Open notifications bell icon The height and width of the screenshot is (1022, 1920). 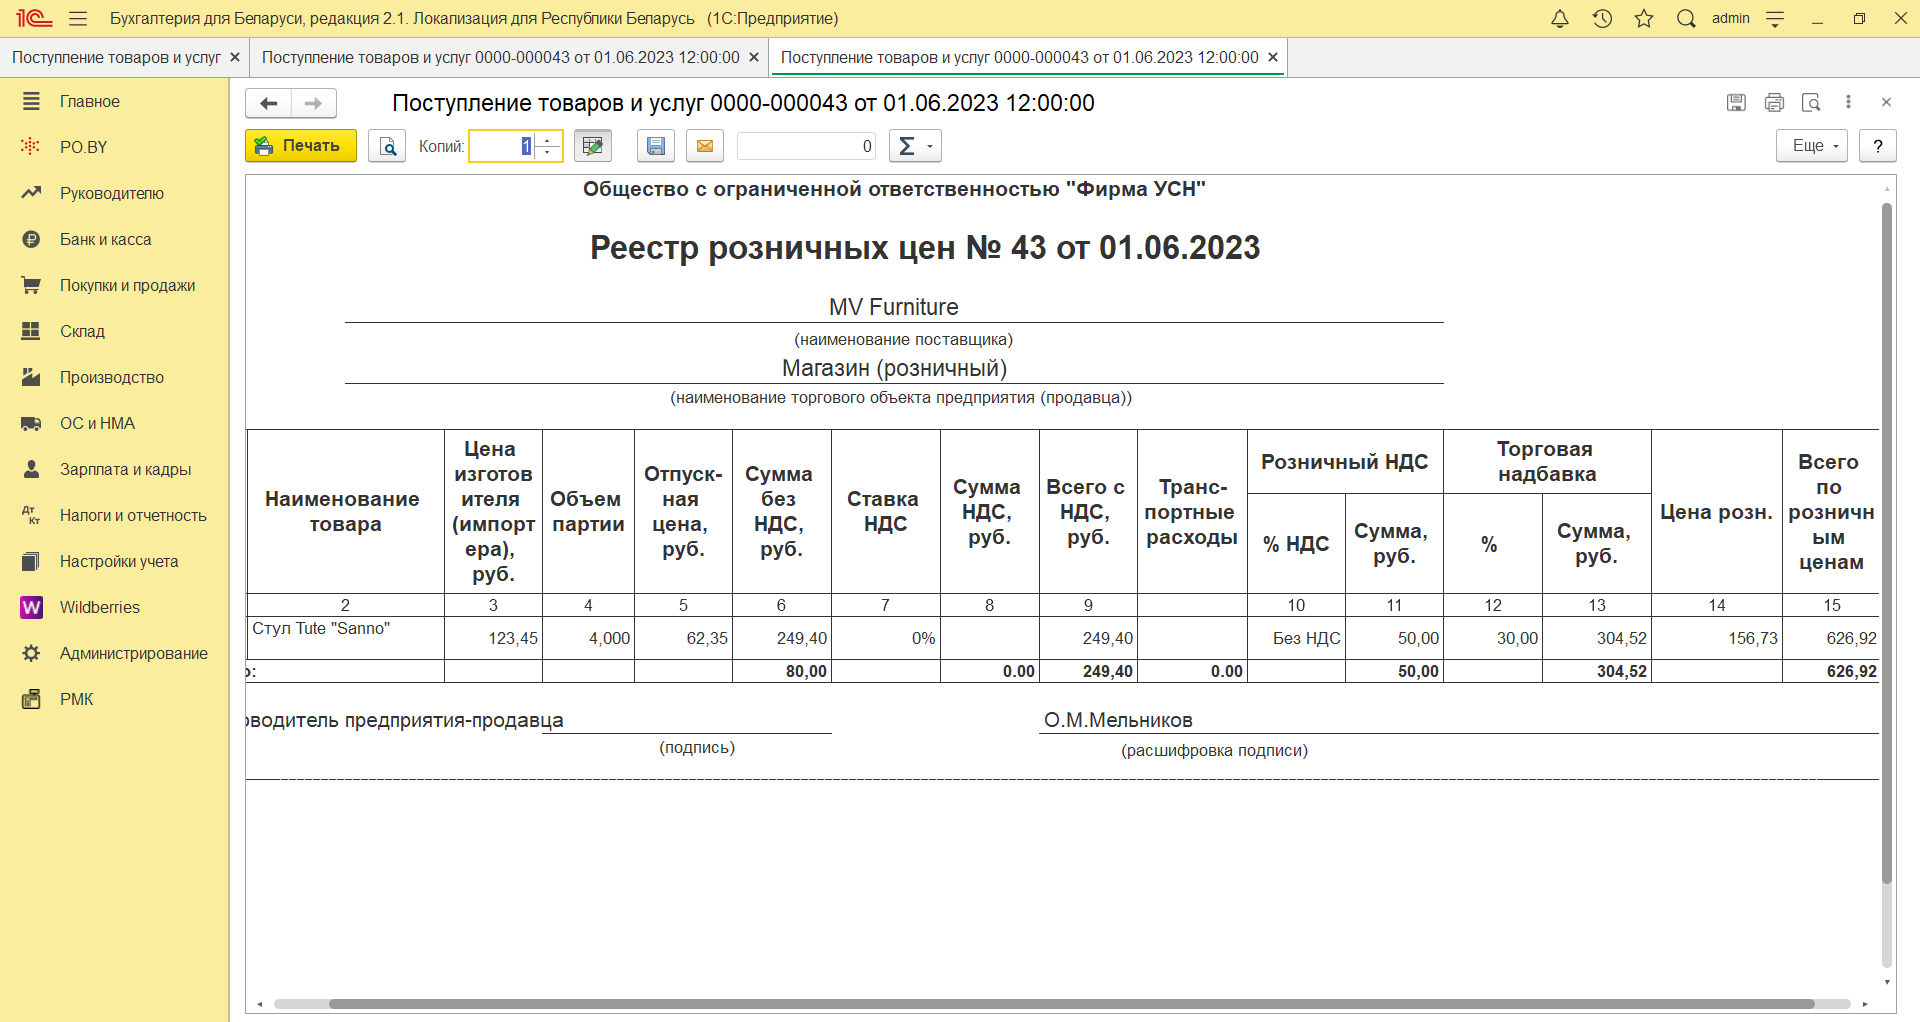[x=1559, y=18]
